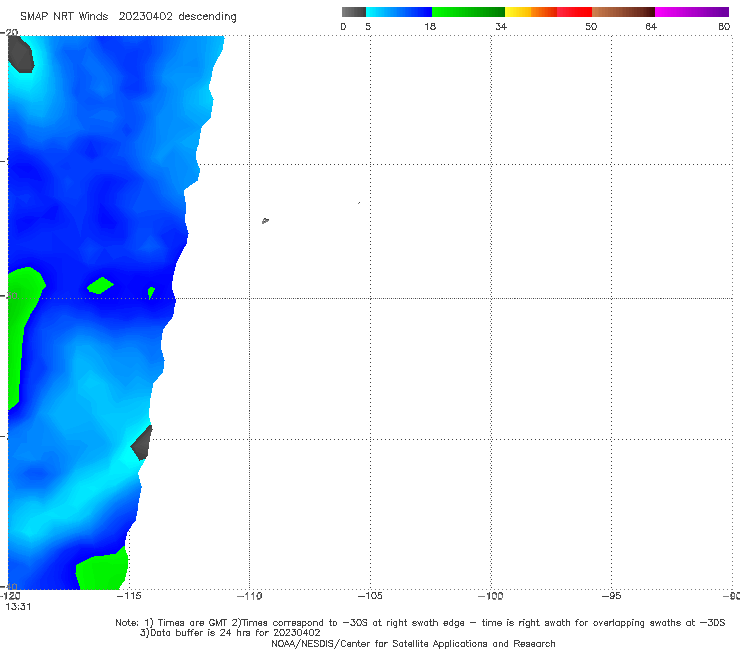Click the gray patch on the swath's right edge

pyautogui.click(x=142, y=443)
